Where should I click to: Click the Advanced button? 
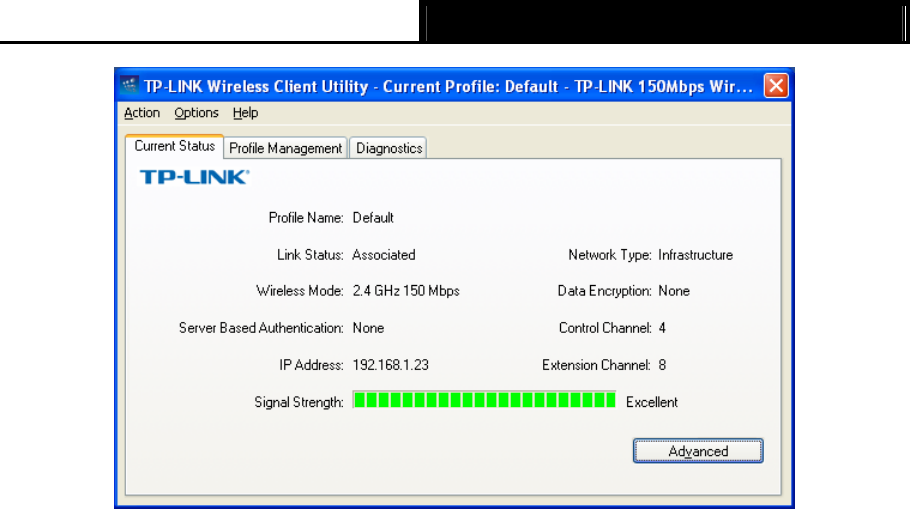[698, 451]
